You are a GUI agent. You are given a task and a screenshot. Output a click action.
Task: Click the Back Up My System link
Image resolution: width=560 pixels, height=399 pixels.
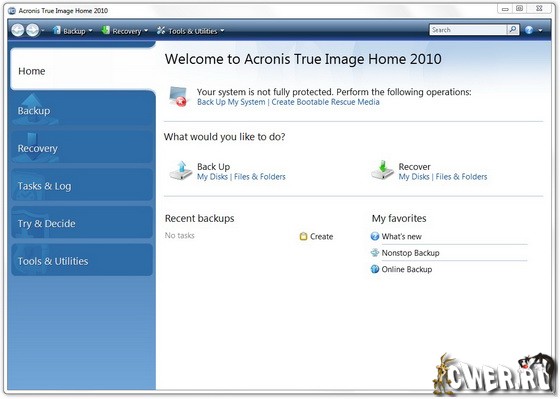click(x=231, y=102)
